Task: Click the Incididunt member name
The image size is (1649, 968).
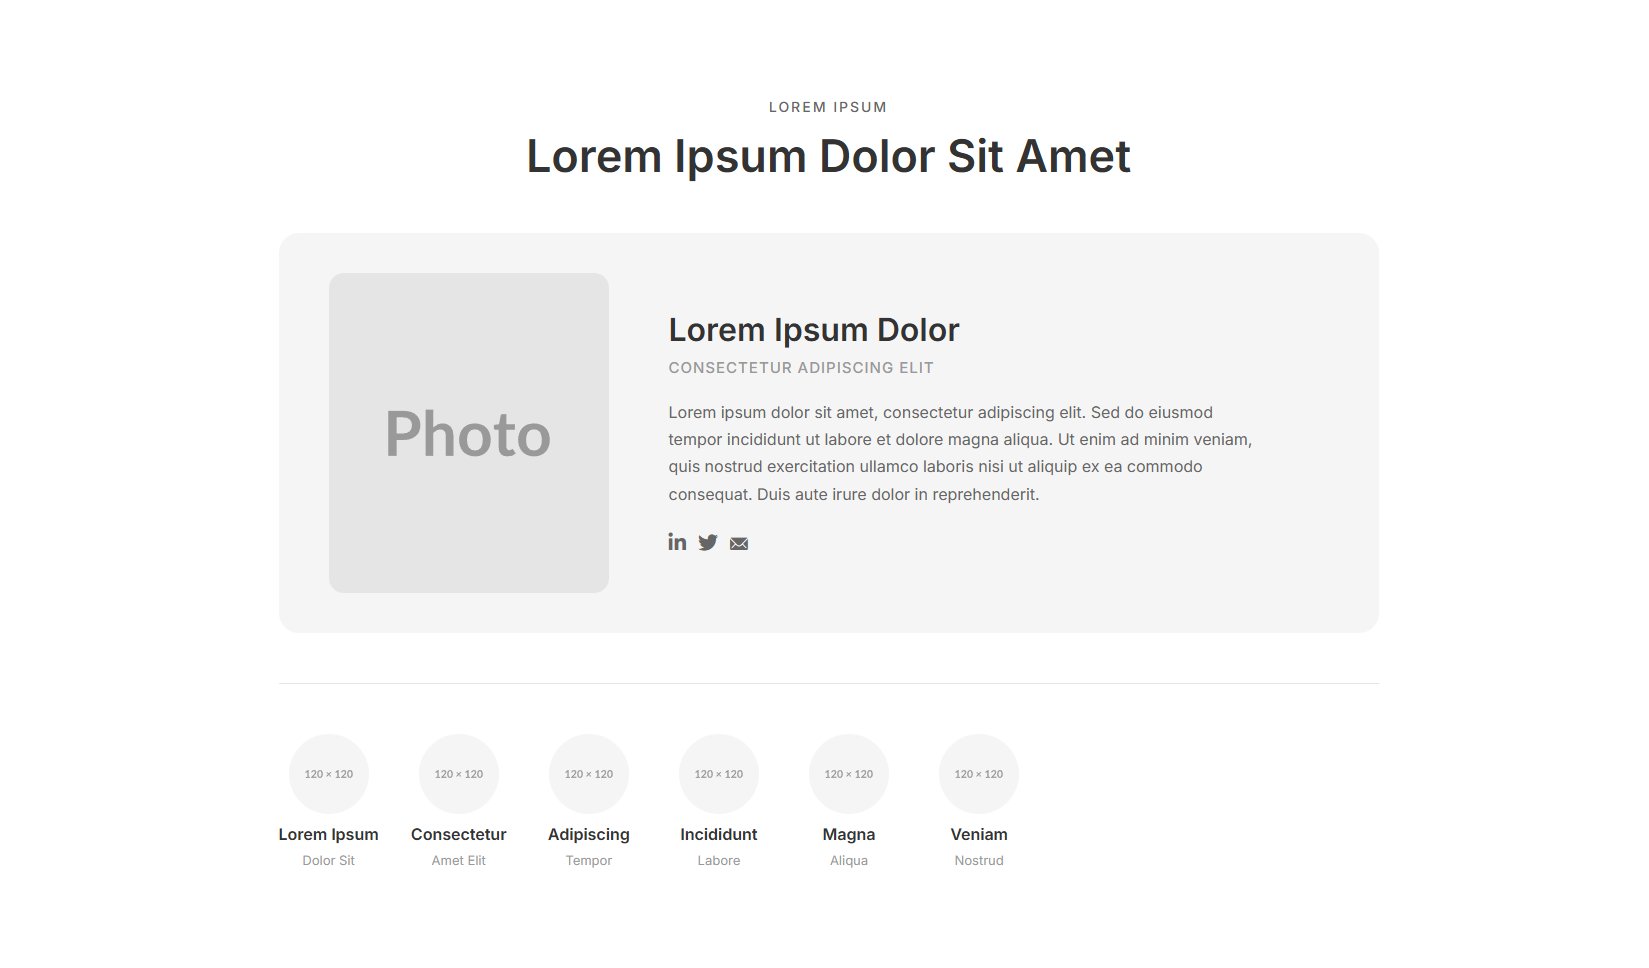Action: pyautogui.click(x=719, y=834)
